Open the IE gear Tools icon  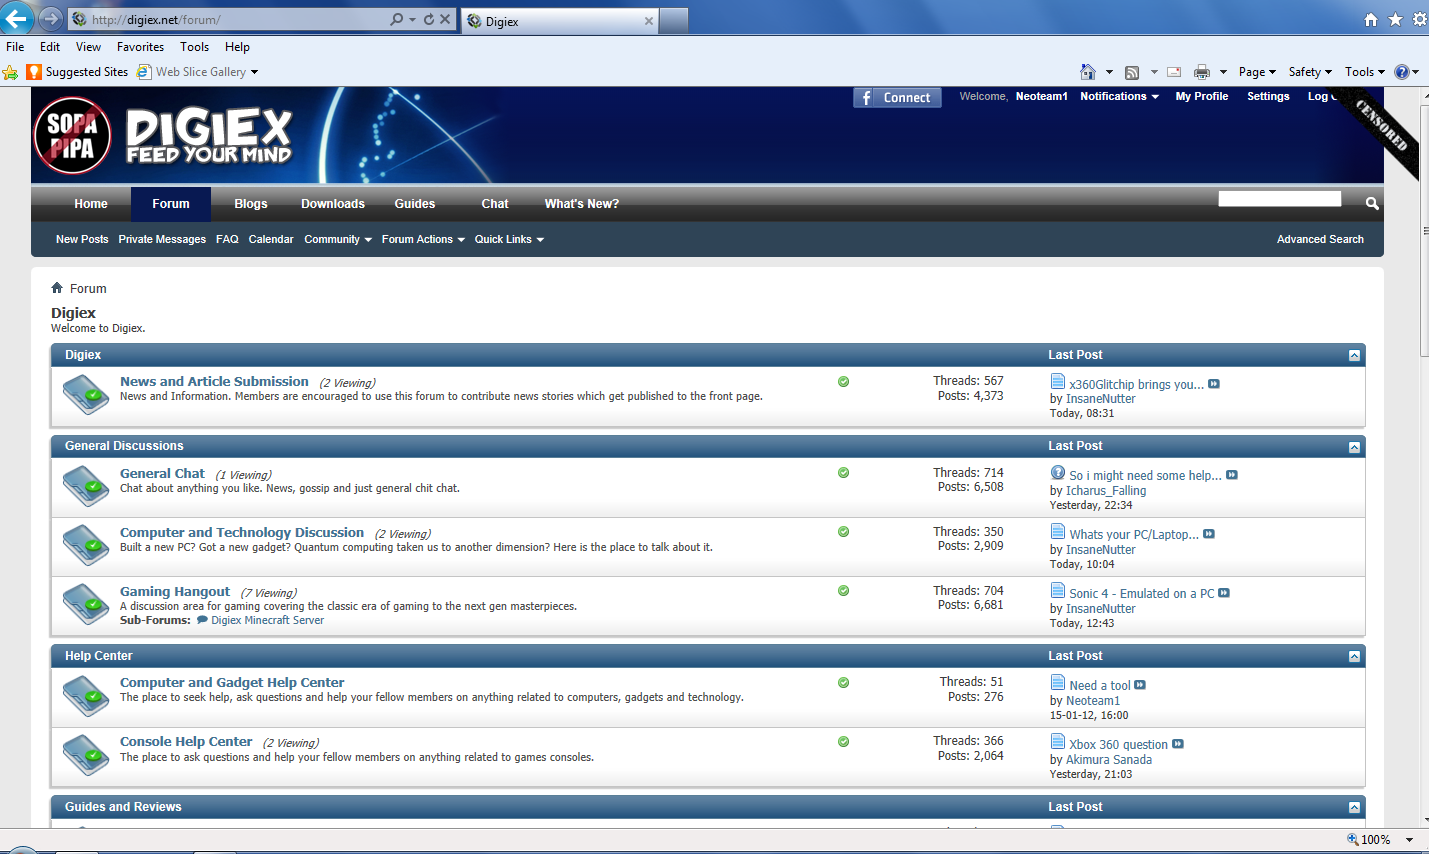tap(1420, 19)
